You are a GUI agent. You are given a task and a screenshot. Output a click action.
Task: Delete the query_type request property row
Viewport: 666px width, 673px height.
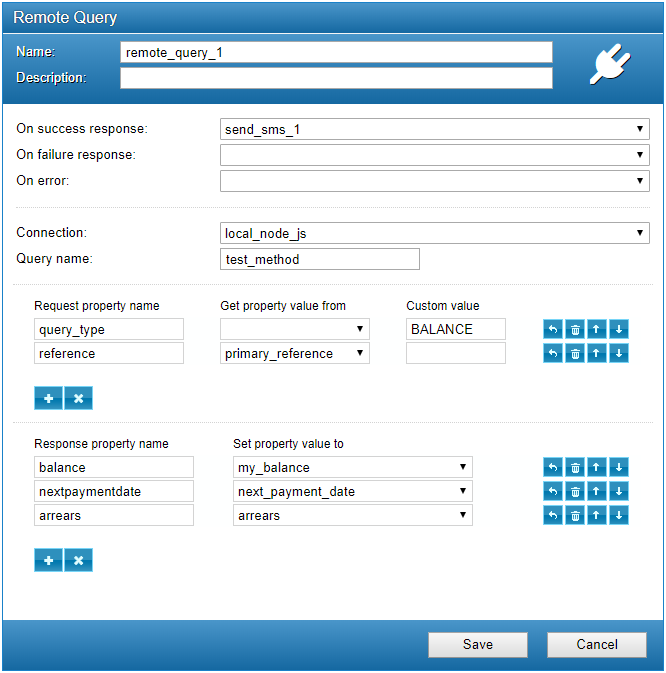575,330
